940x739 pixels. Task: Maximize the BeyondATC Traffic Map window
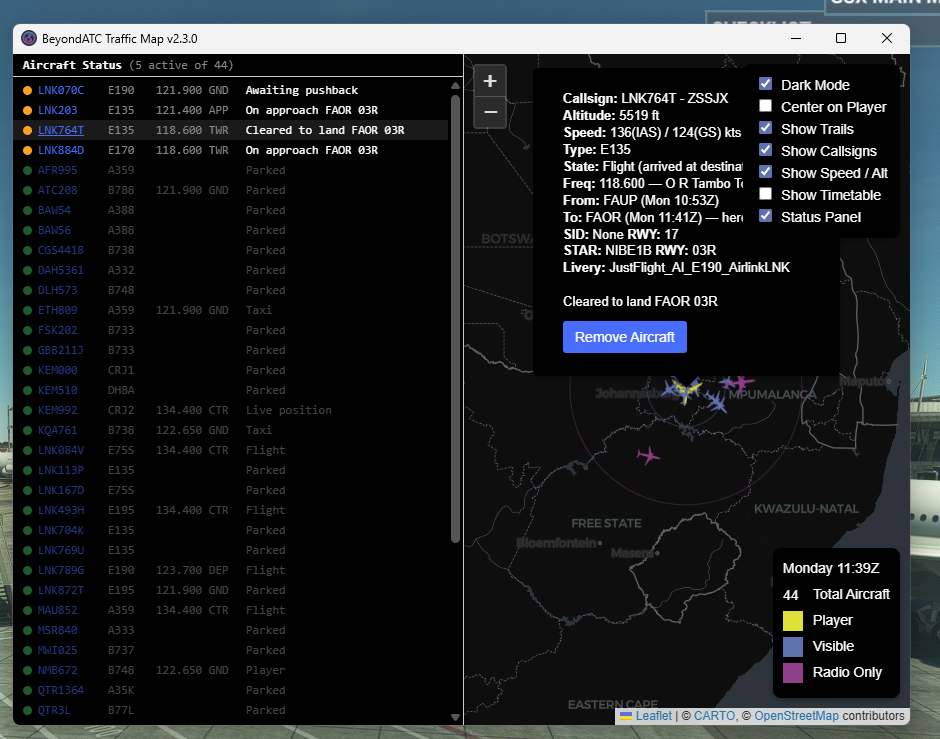pyautogui.click(x=841, y=38)
